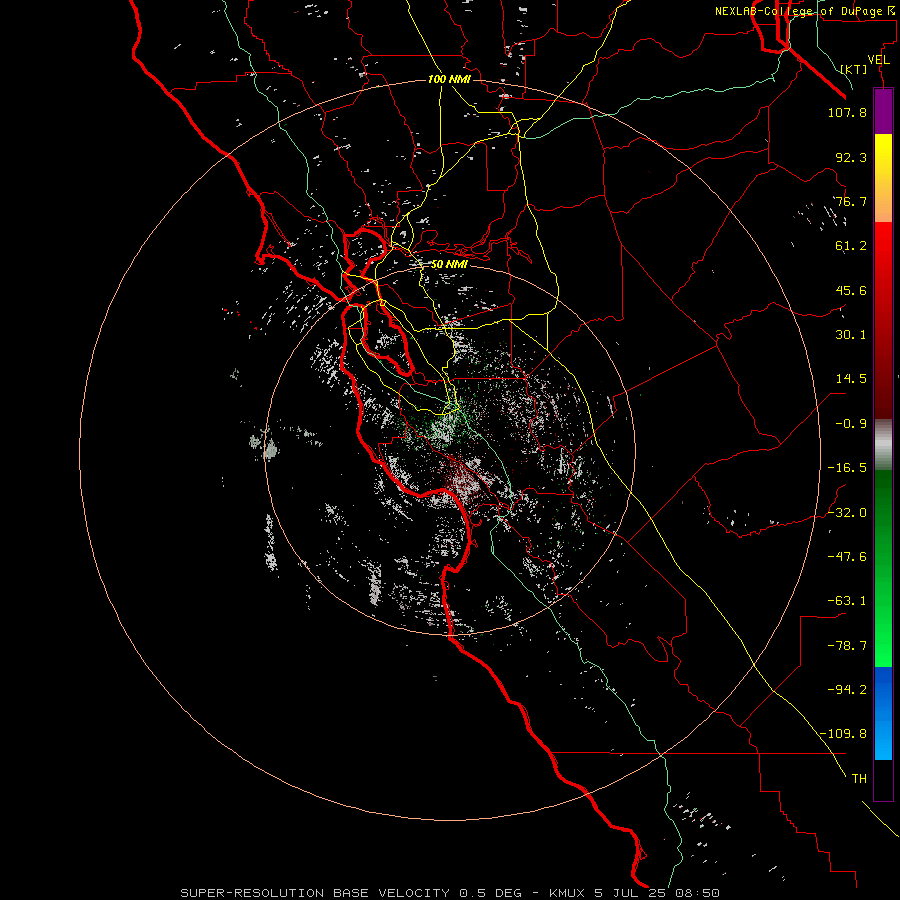Viewport: 900px width, 900px height.
Task: Click the [KT] units label
Action: tap(854, 69)
